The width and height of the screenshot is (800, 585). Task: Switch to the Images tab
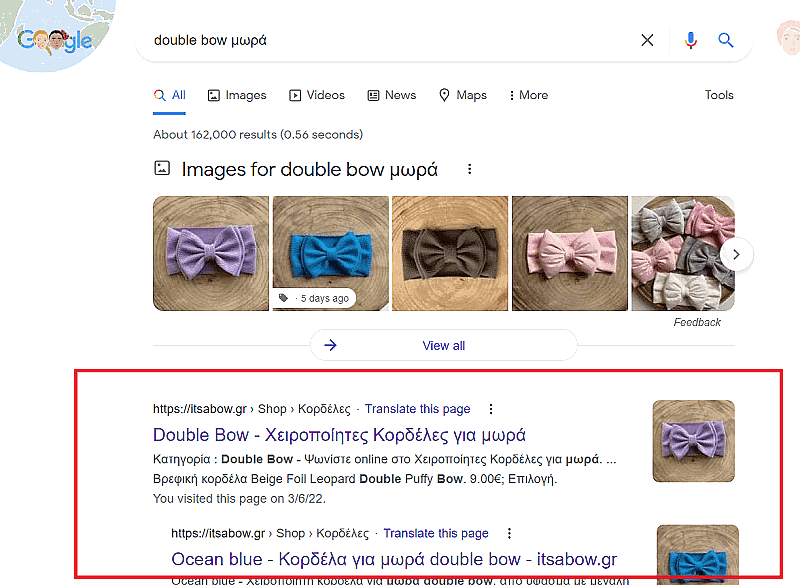pos(237,95)
